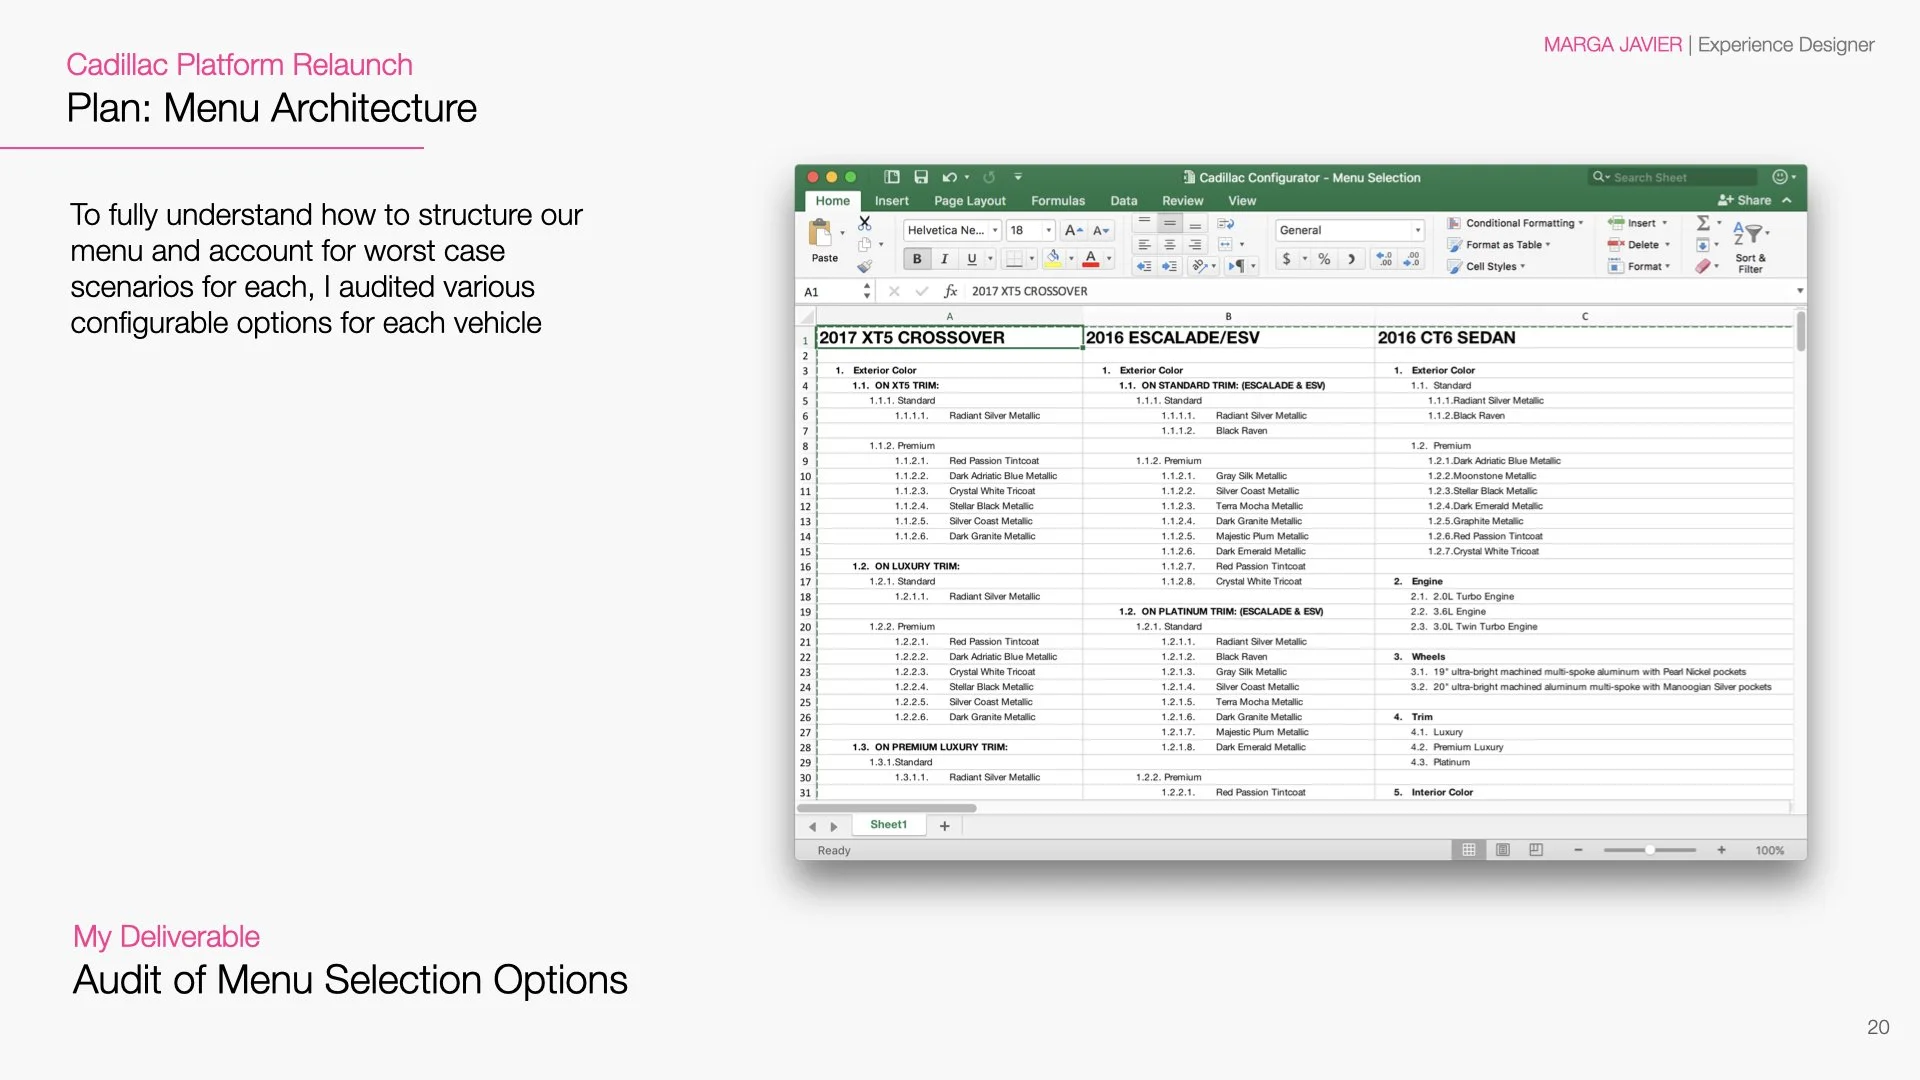Toggle Bold formatting button
This screenshot has height=1080, width=1920.
coord(917,259)
